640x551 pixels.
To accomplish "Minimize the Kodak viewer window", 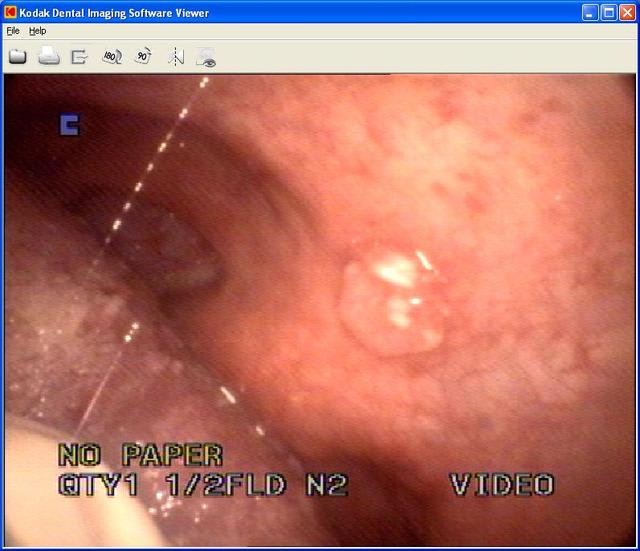I will click(590, 12).
